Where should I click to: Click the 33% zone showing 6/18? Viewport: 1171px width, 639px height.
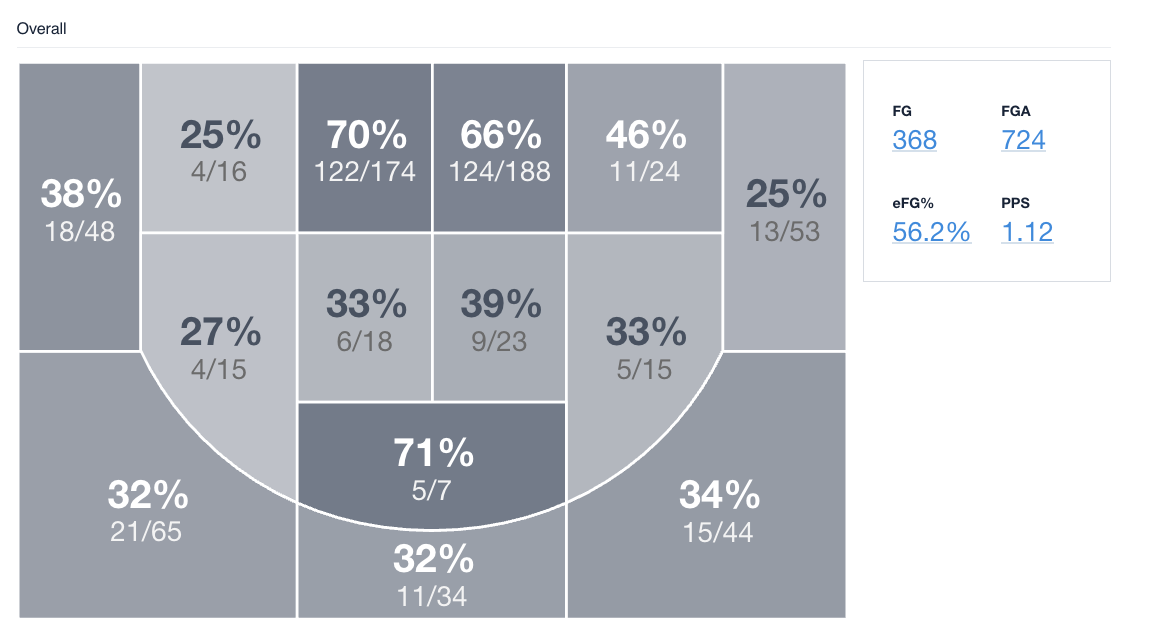pyautogui.click(x=364, y=318)
